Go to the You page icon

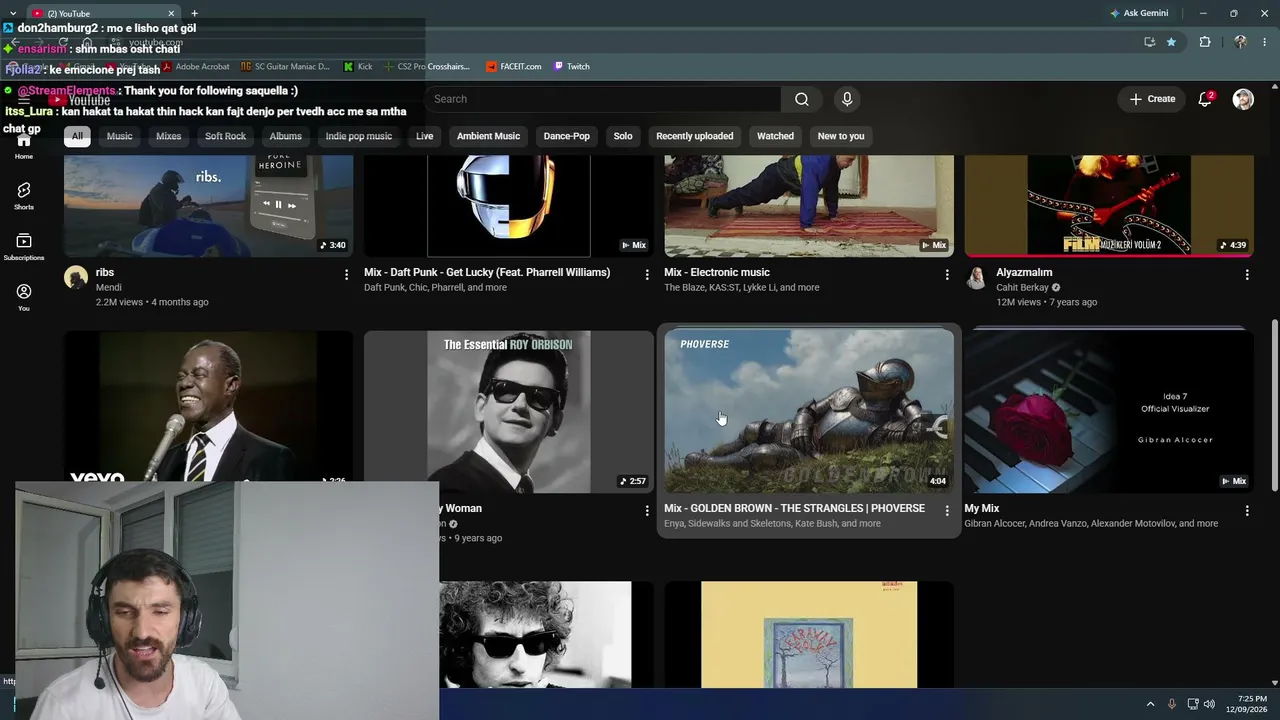tap(24, 296)
